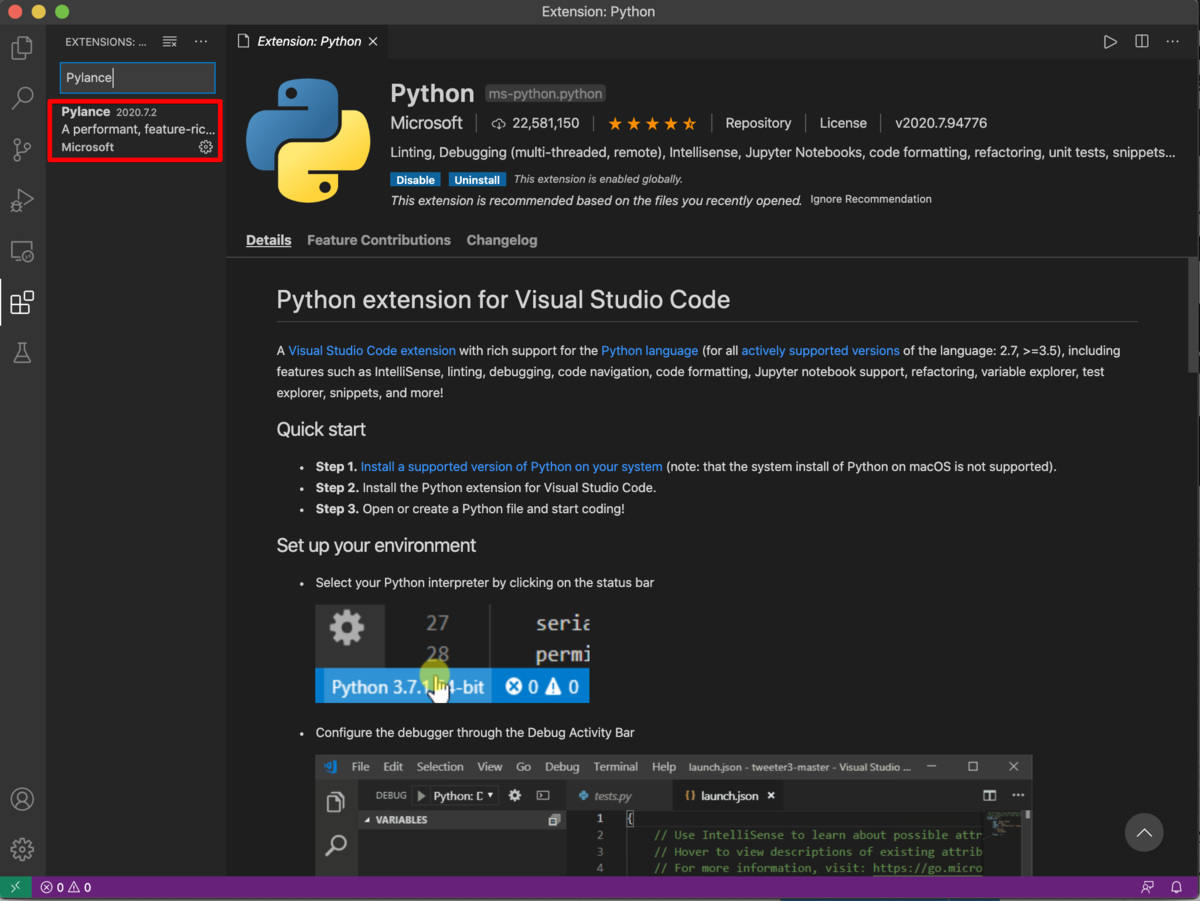Switch to the Details tab
This screenshot has height=901, width=1200.
(269, 240)
